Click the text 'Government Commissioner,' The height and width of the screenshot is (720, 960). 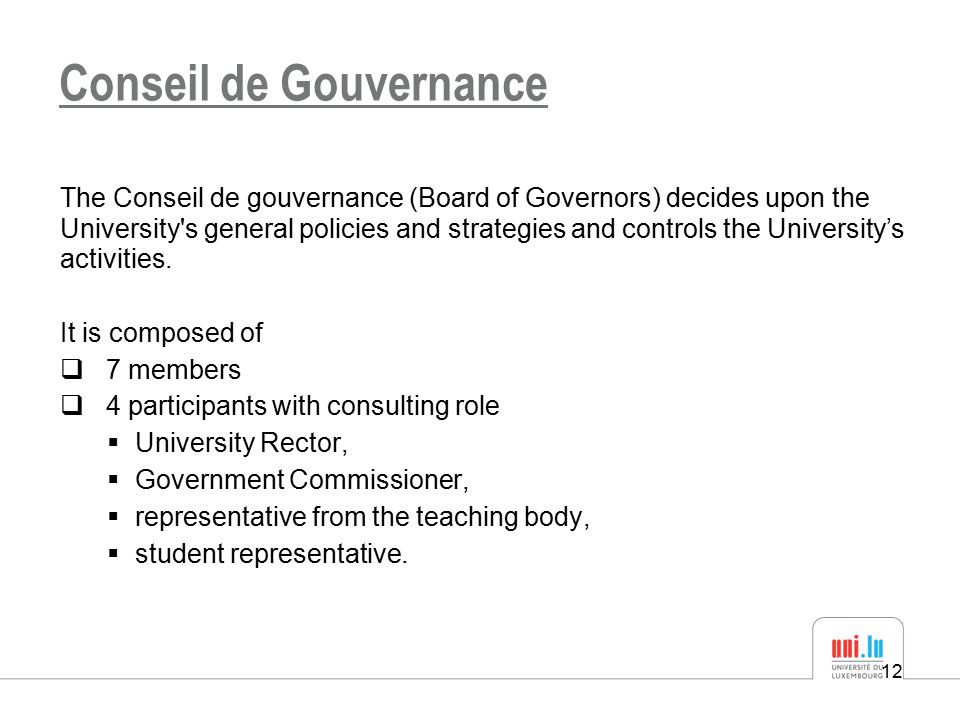click(302, 479)
